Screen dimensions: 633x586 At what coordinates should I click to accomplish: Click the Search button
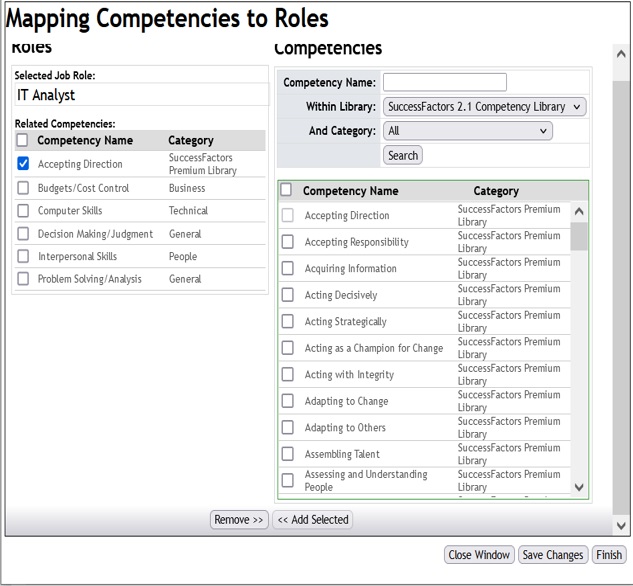pos(403,155)
